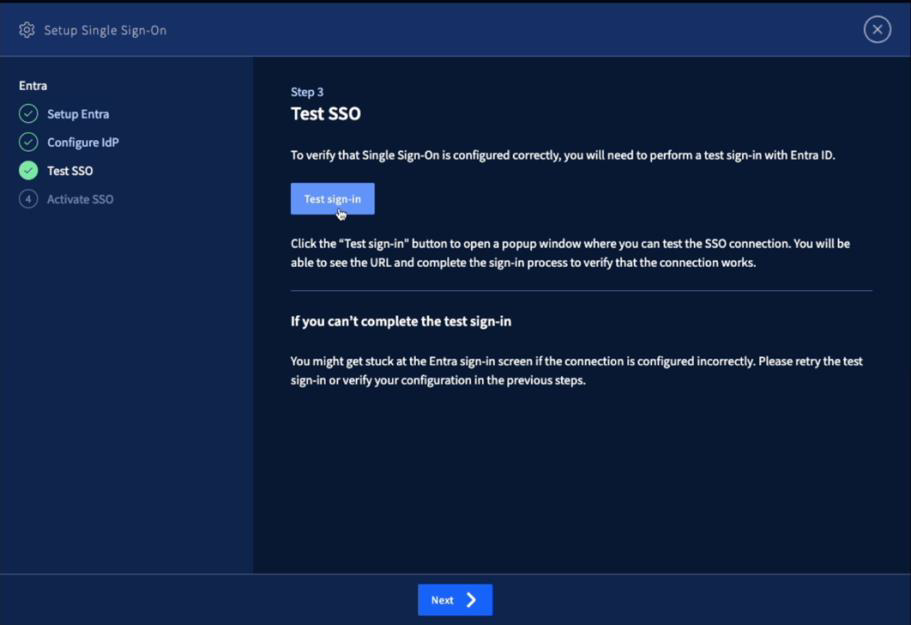Click the paragraph starting 'To verify that Single Sign-On'
This screenshot has width=911, height=625.
[x=562, y=155]
